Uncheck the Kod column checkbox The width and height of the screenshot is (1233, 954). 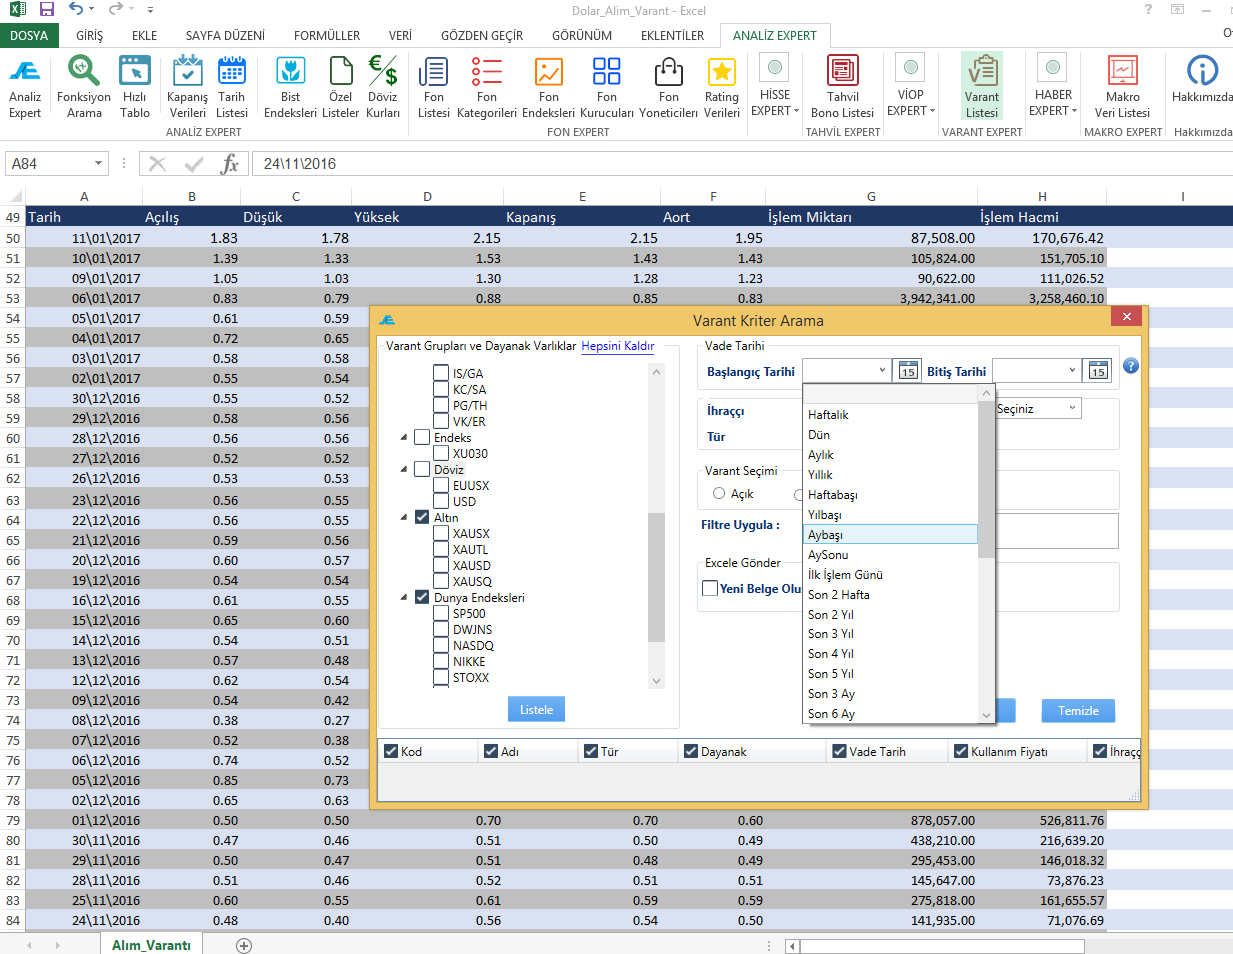[391, 752]
